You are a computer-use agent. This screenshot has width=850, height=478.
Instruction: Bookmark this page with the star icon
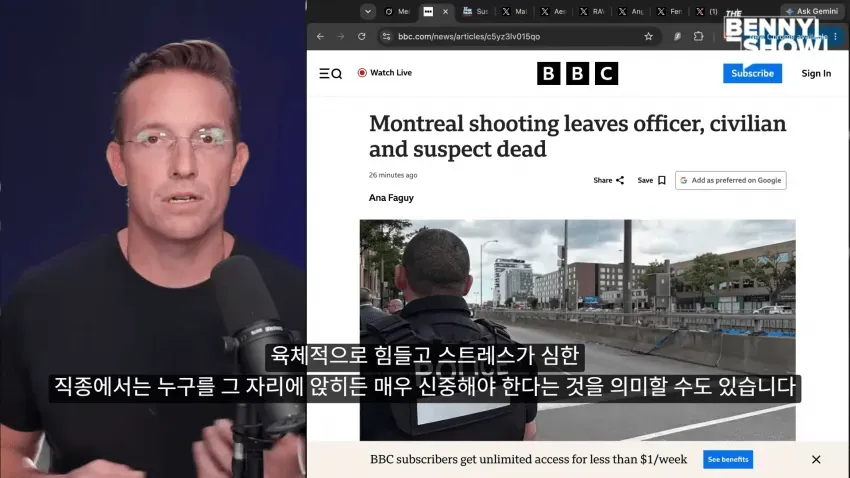648,36
